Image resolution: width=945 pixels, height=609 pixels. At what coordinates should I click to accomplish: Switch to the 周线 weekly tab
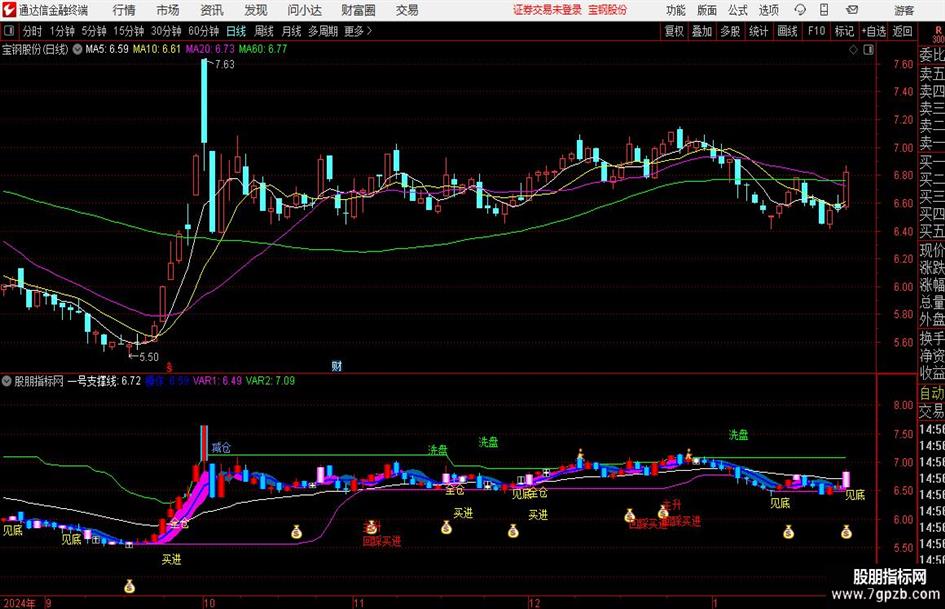click(x=263, y=31)
